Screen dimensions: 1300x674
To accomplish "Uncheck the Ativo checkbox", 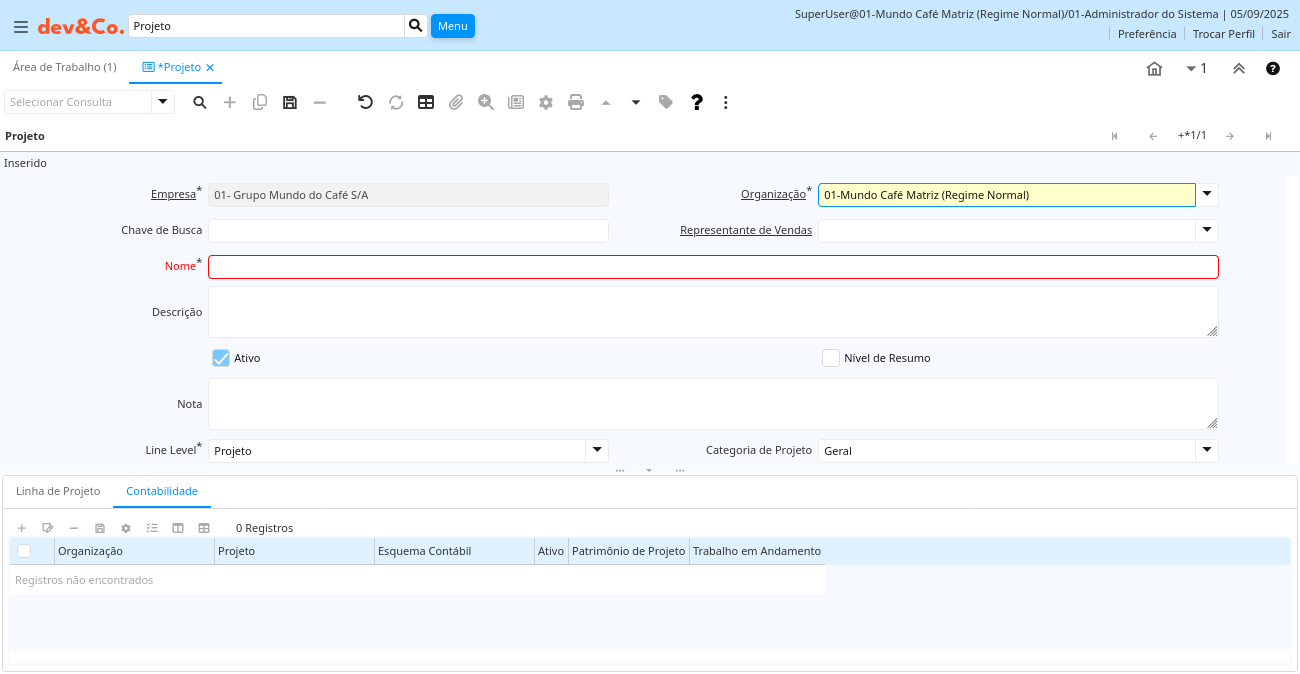I will [221, 358].
